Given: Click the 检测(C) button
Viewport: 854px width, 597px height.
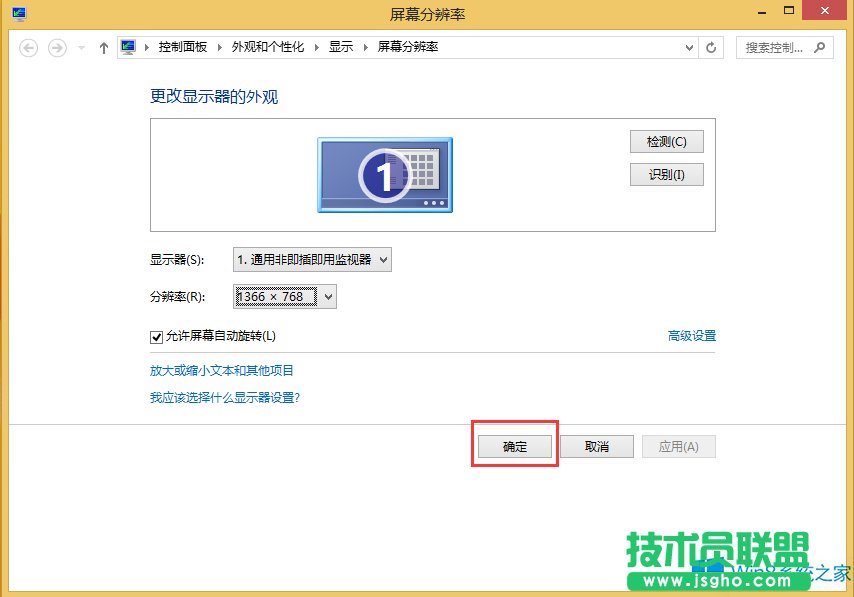Looking at the screenshot, I should 666,141.
